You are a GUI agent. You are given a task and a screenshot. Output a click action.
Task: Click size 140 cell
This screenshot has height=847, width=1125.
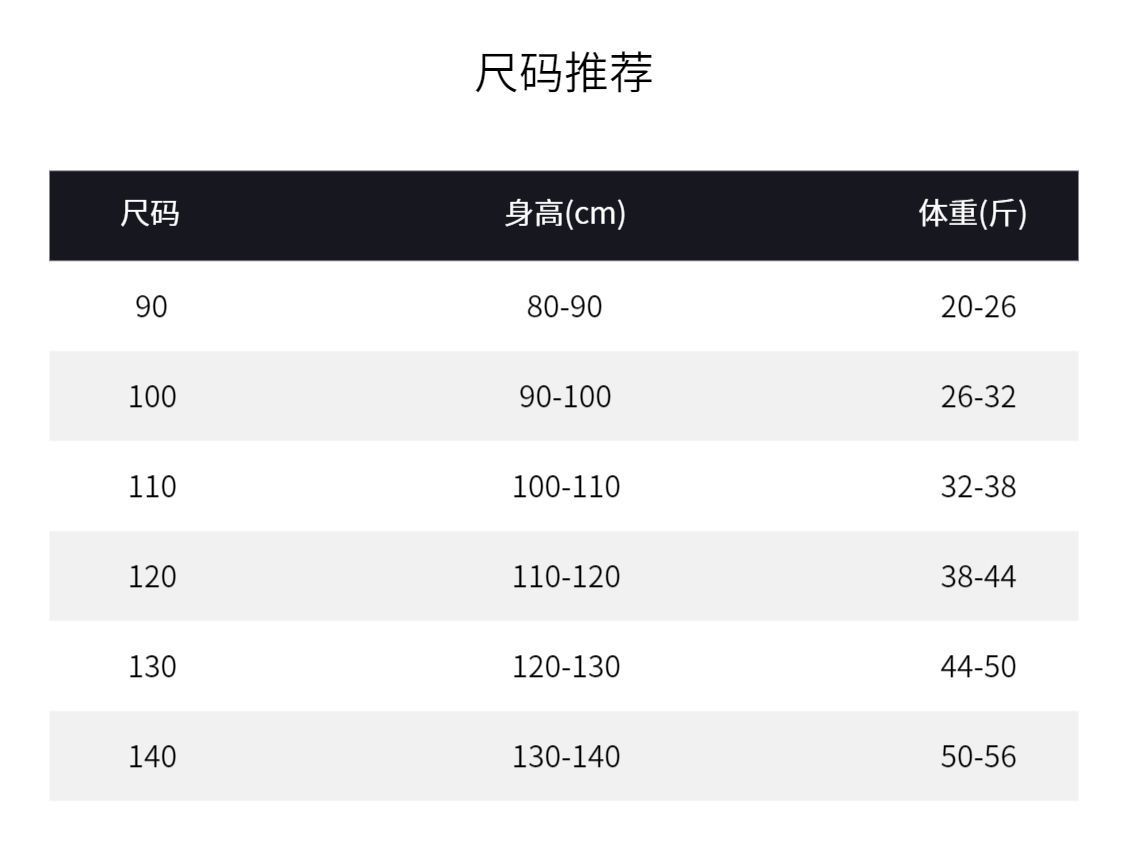[x=152, y=757]
